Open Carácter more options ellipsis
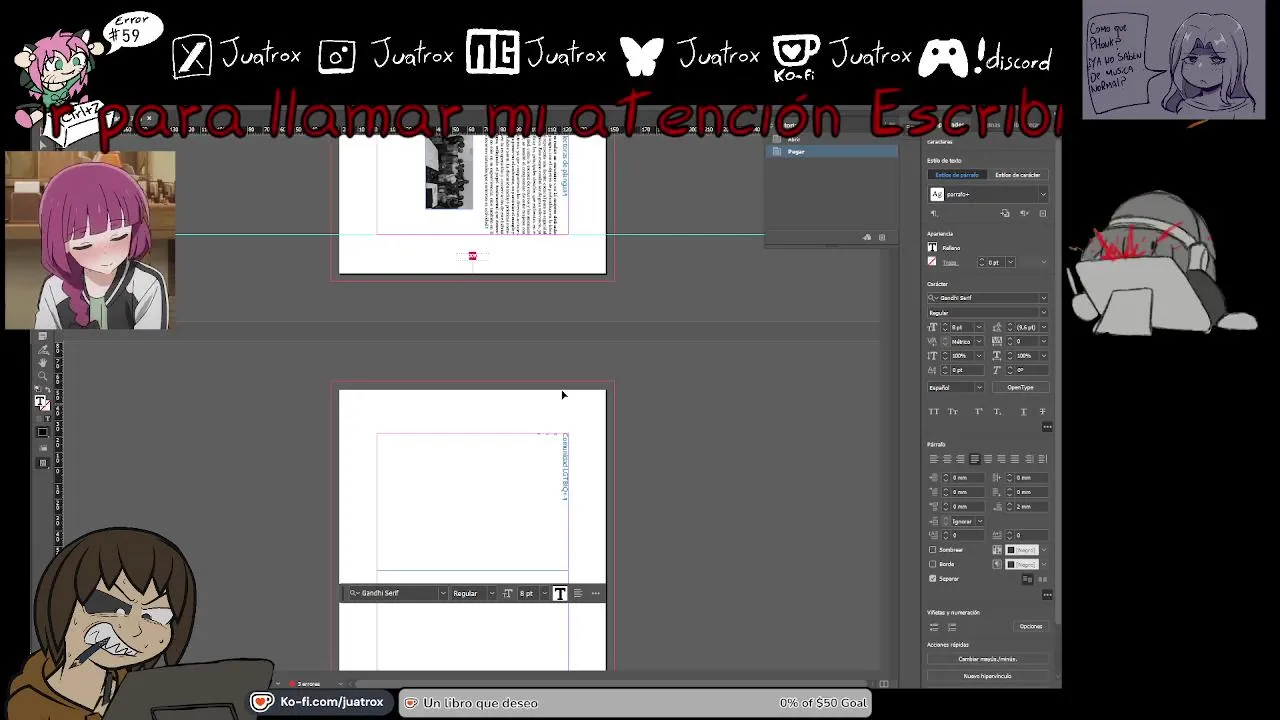 click(x=1047, y=427)
